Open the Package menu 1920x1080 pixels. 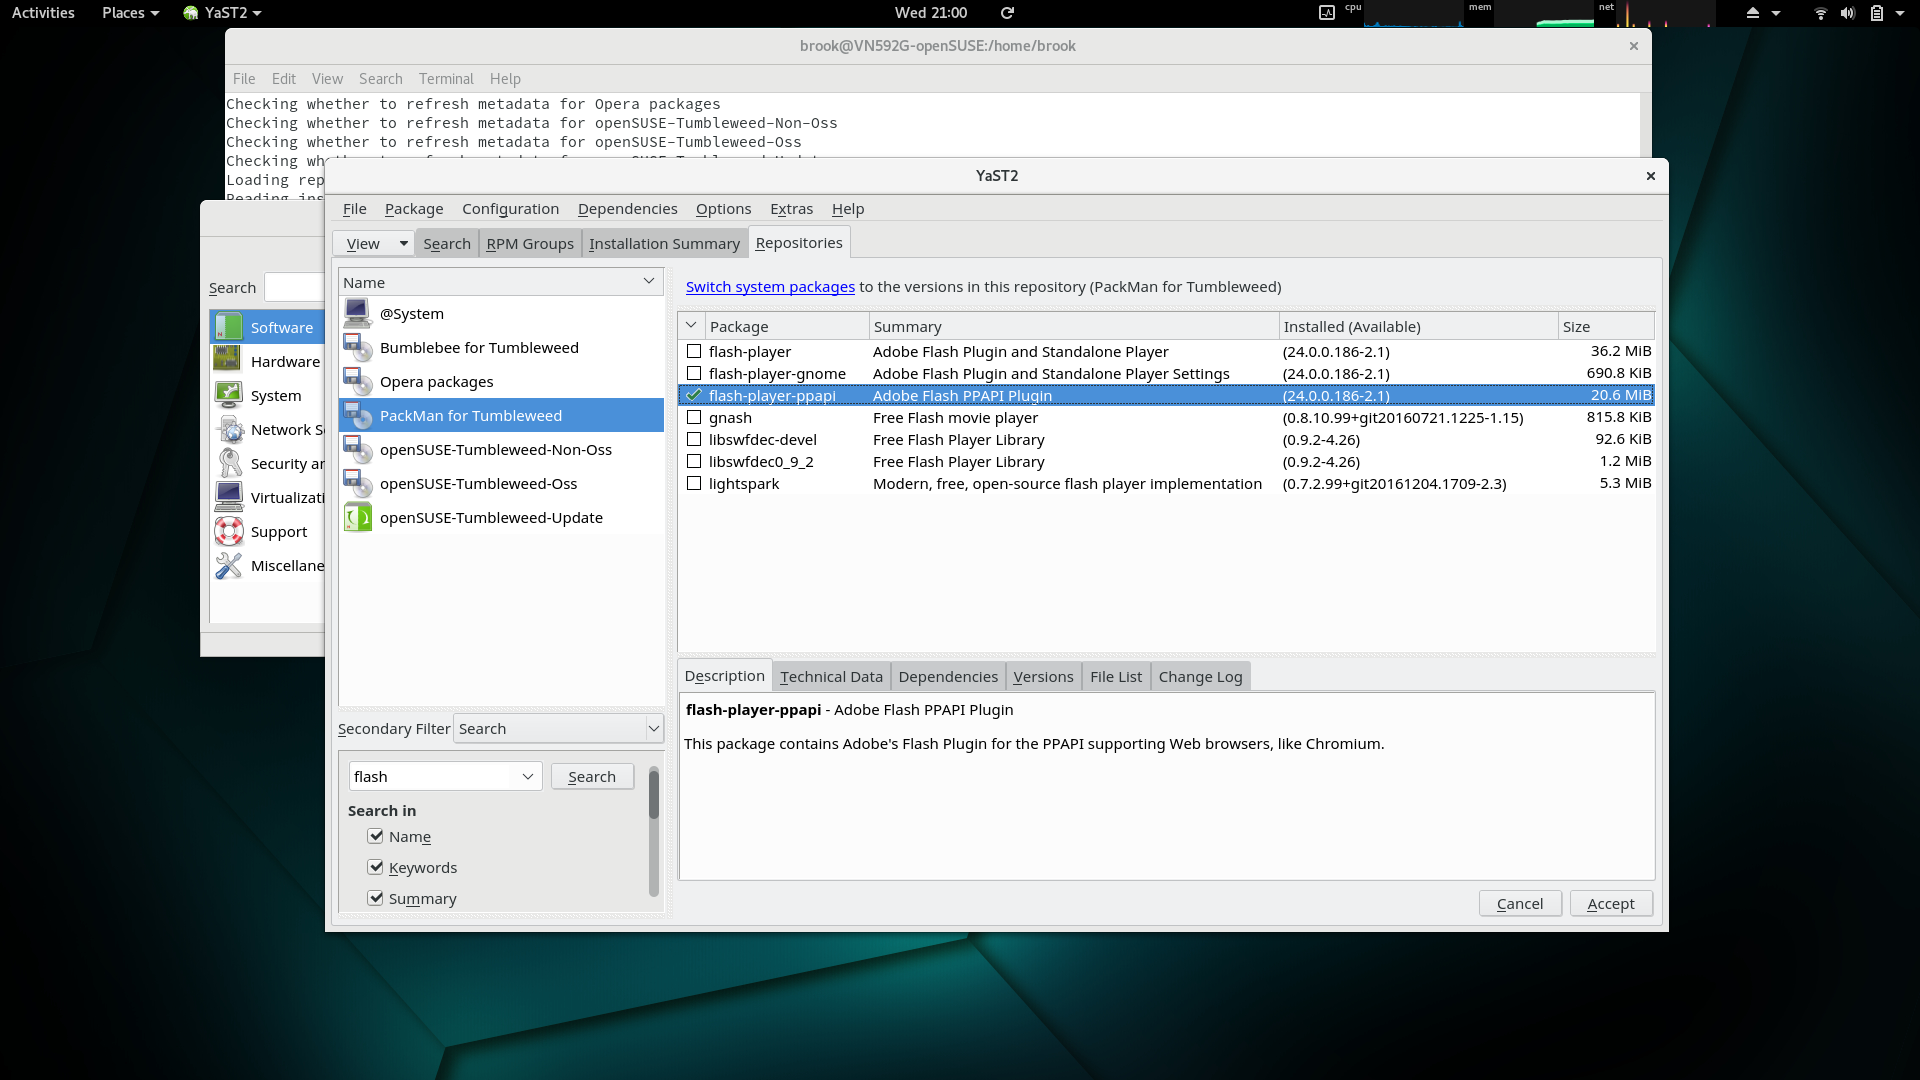click(x=414, y=209)
